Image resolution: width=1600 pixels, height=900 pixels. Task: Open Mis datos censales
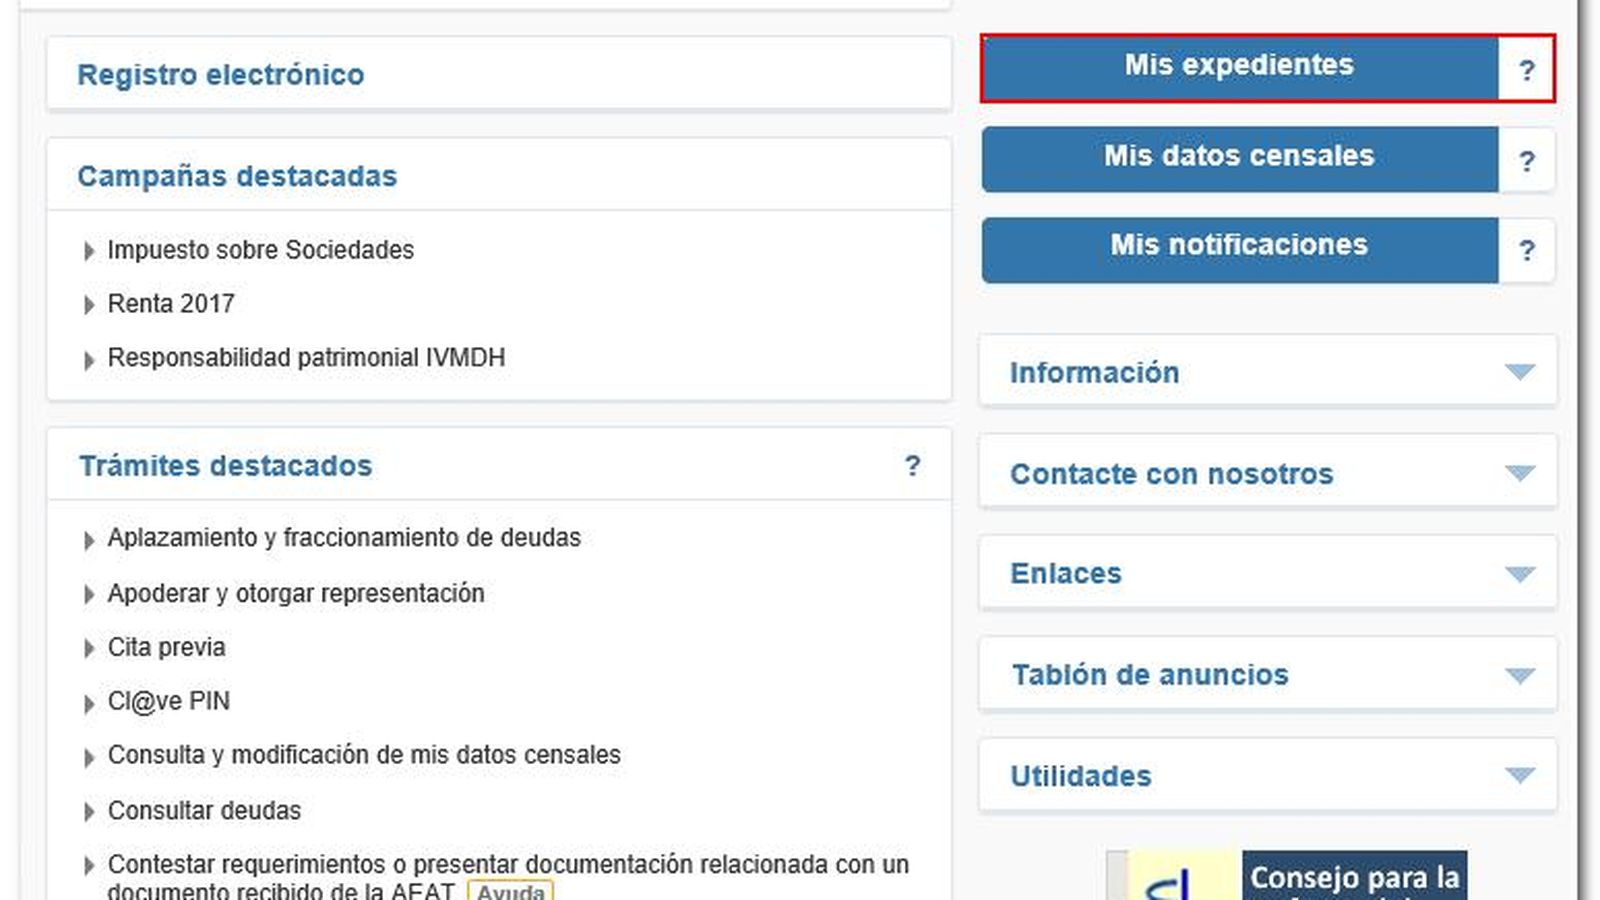pyautogui.click(x=1240, y=157)
